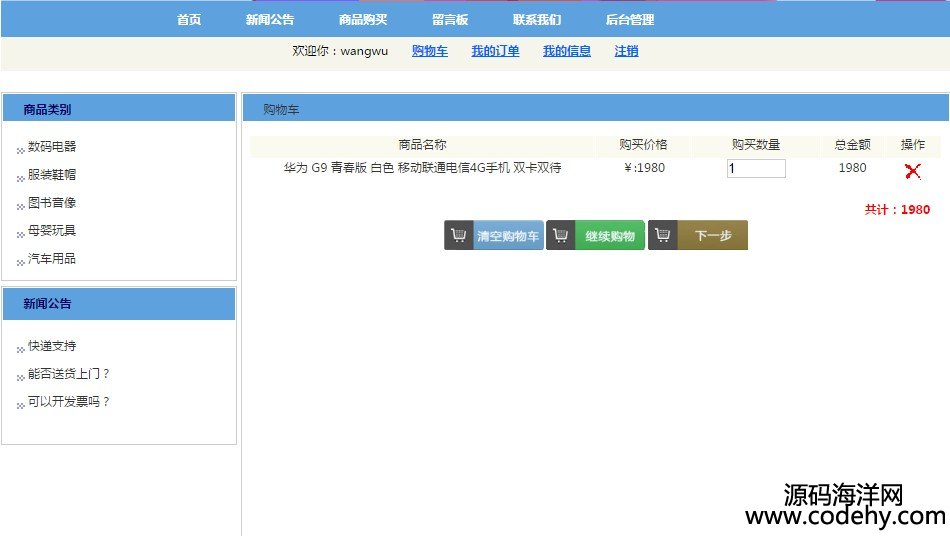The width and height of the screenshot is (950, 536).
Task: Click the 商品类别 panel header
Action: coord(119,109)
